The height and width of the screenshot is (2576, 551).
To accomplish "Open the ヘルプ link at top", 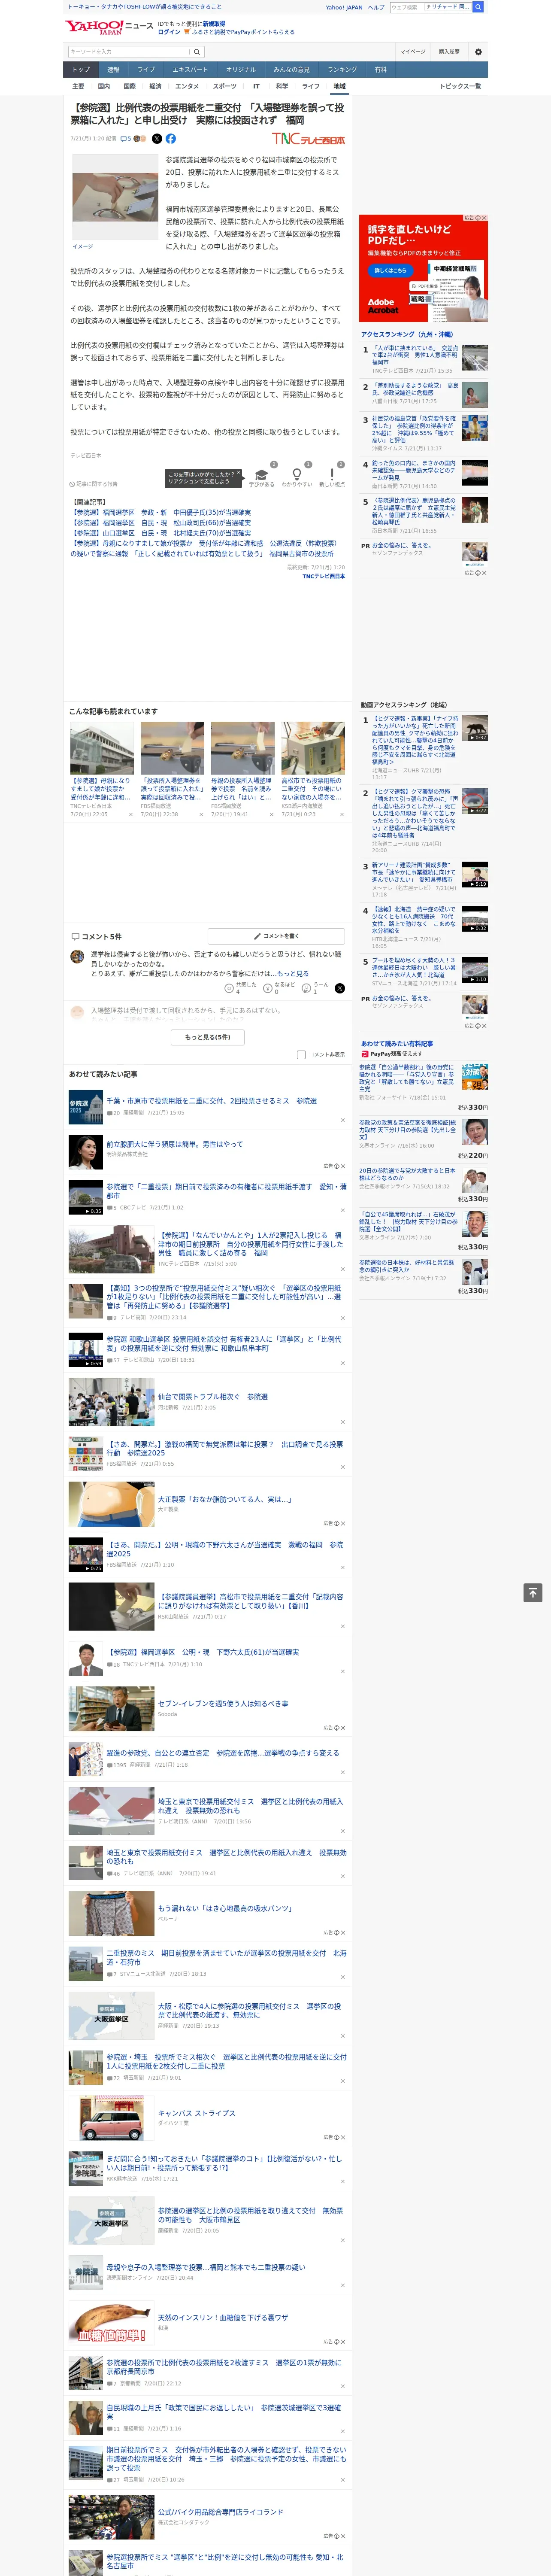I will point(376,7).
